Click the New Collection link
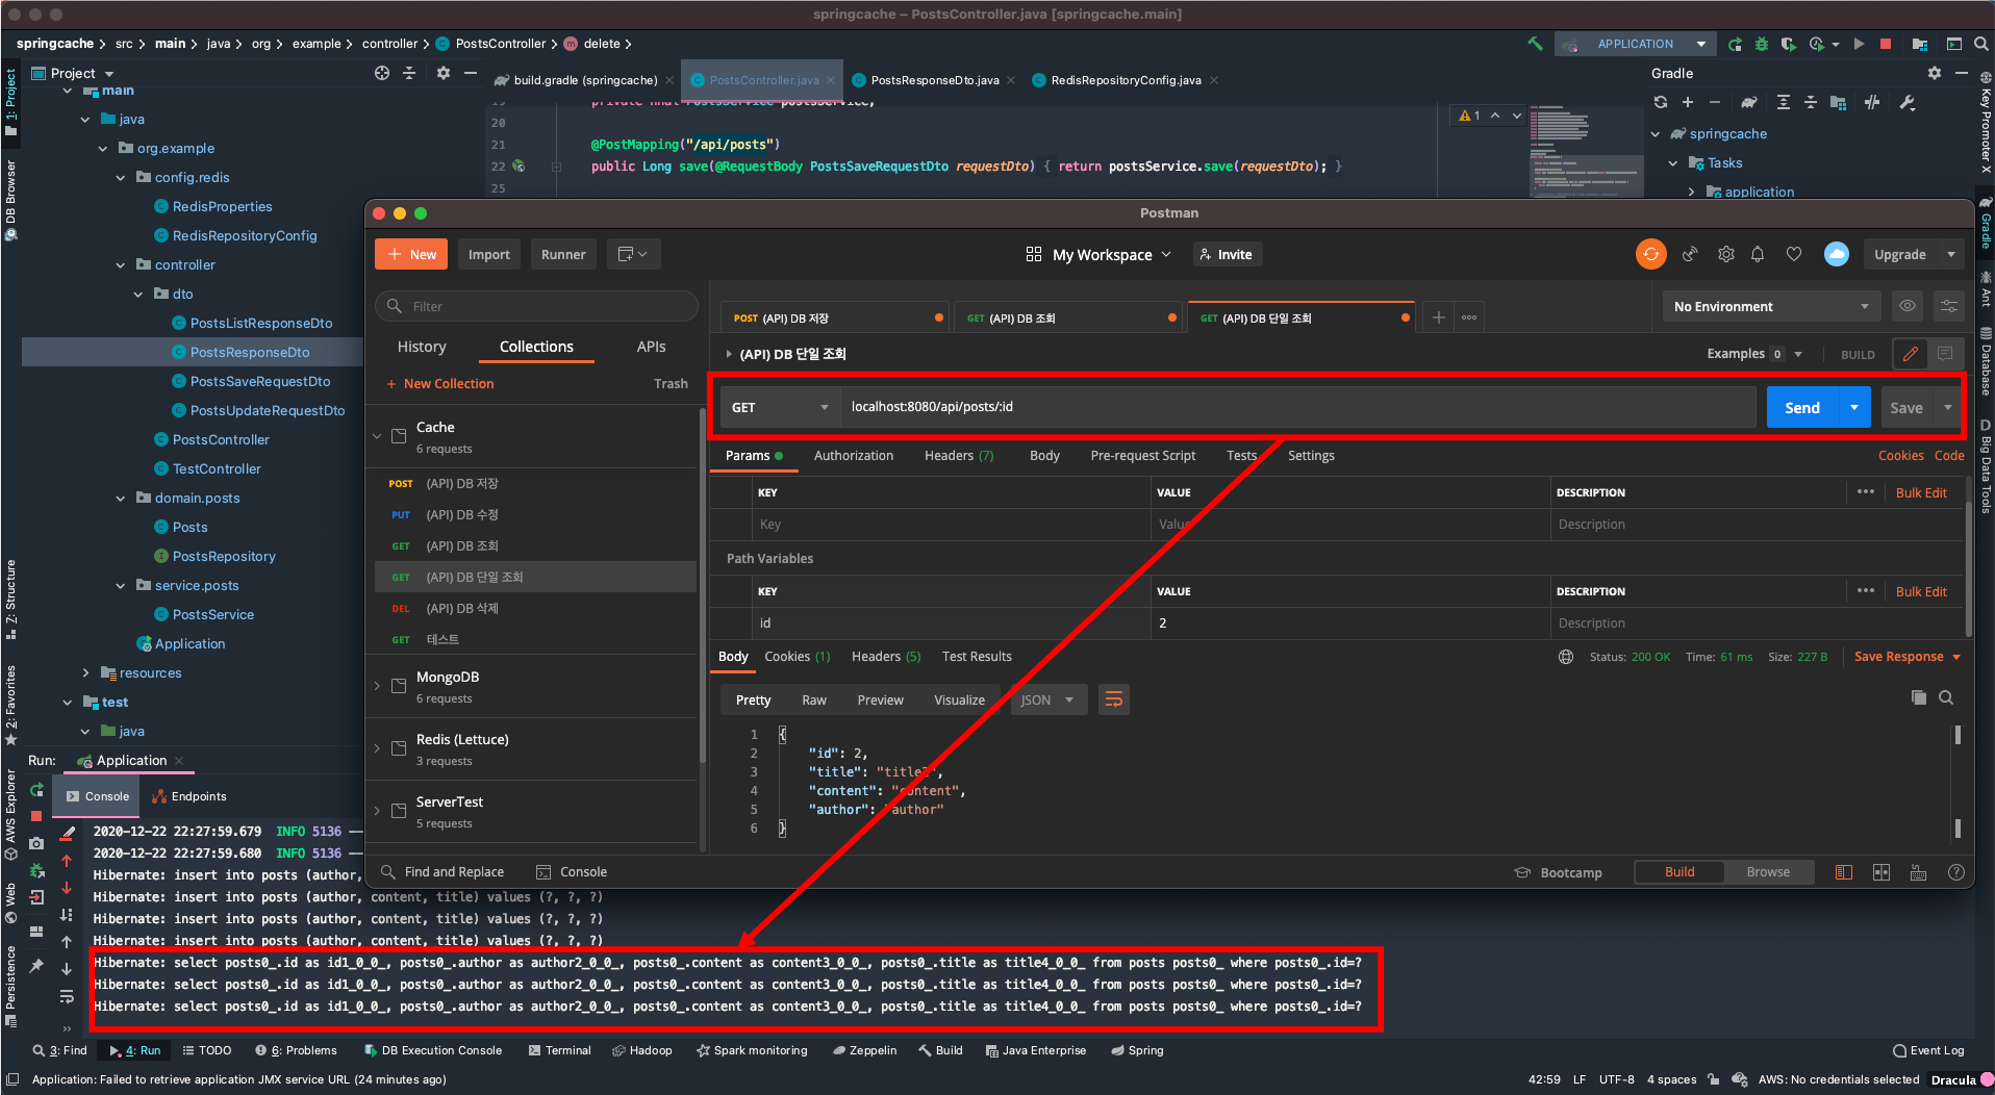This screenshot has width=1995, height=1095. pos(448,383)
